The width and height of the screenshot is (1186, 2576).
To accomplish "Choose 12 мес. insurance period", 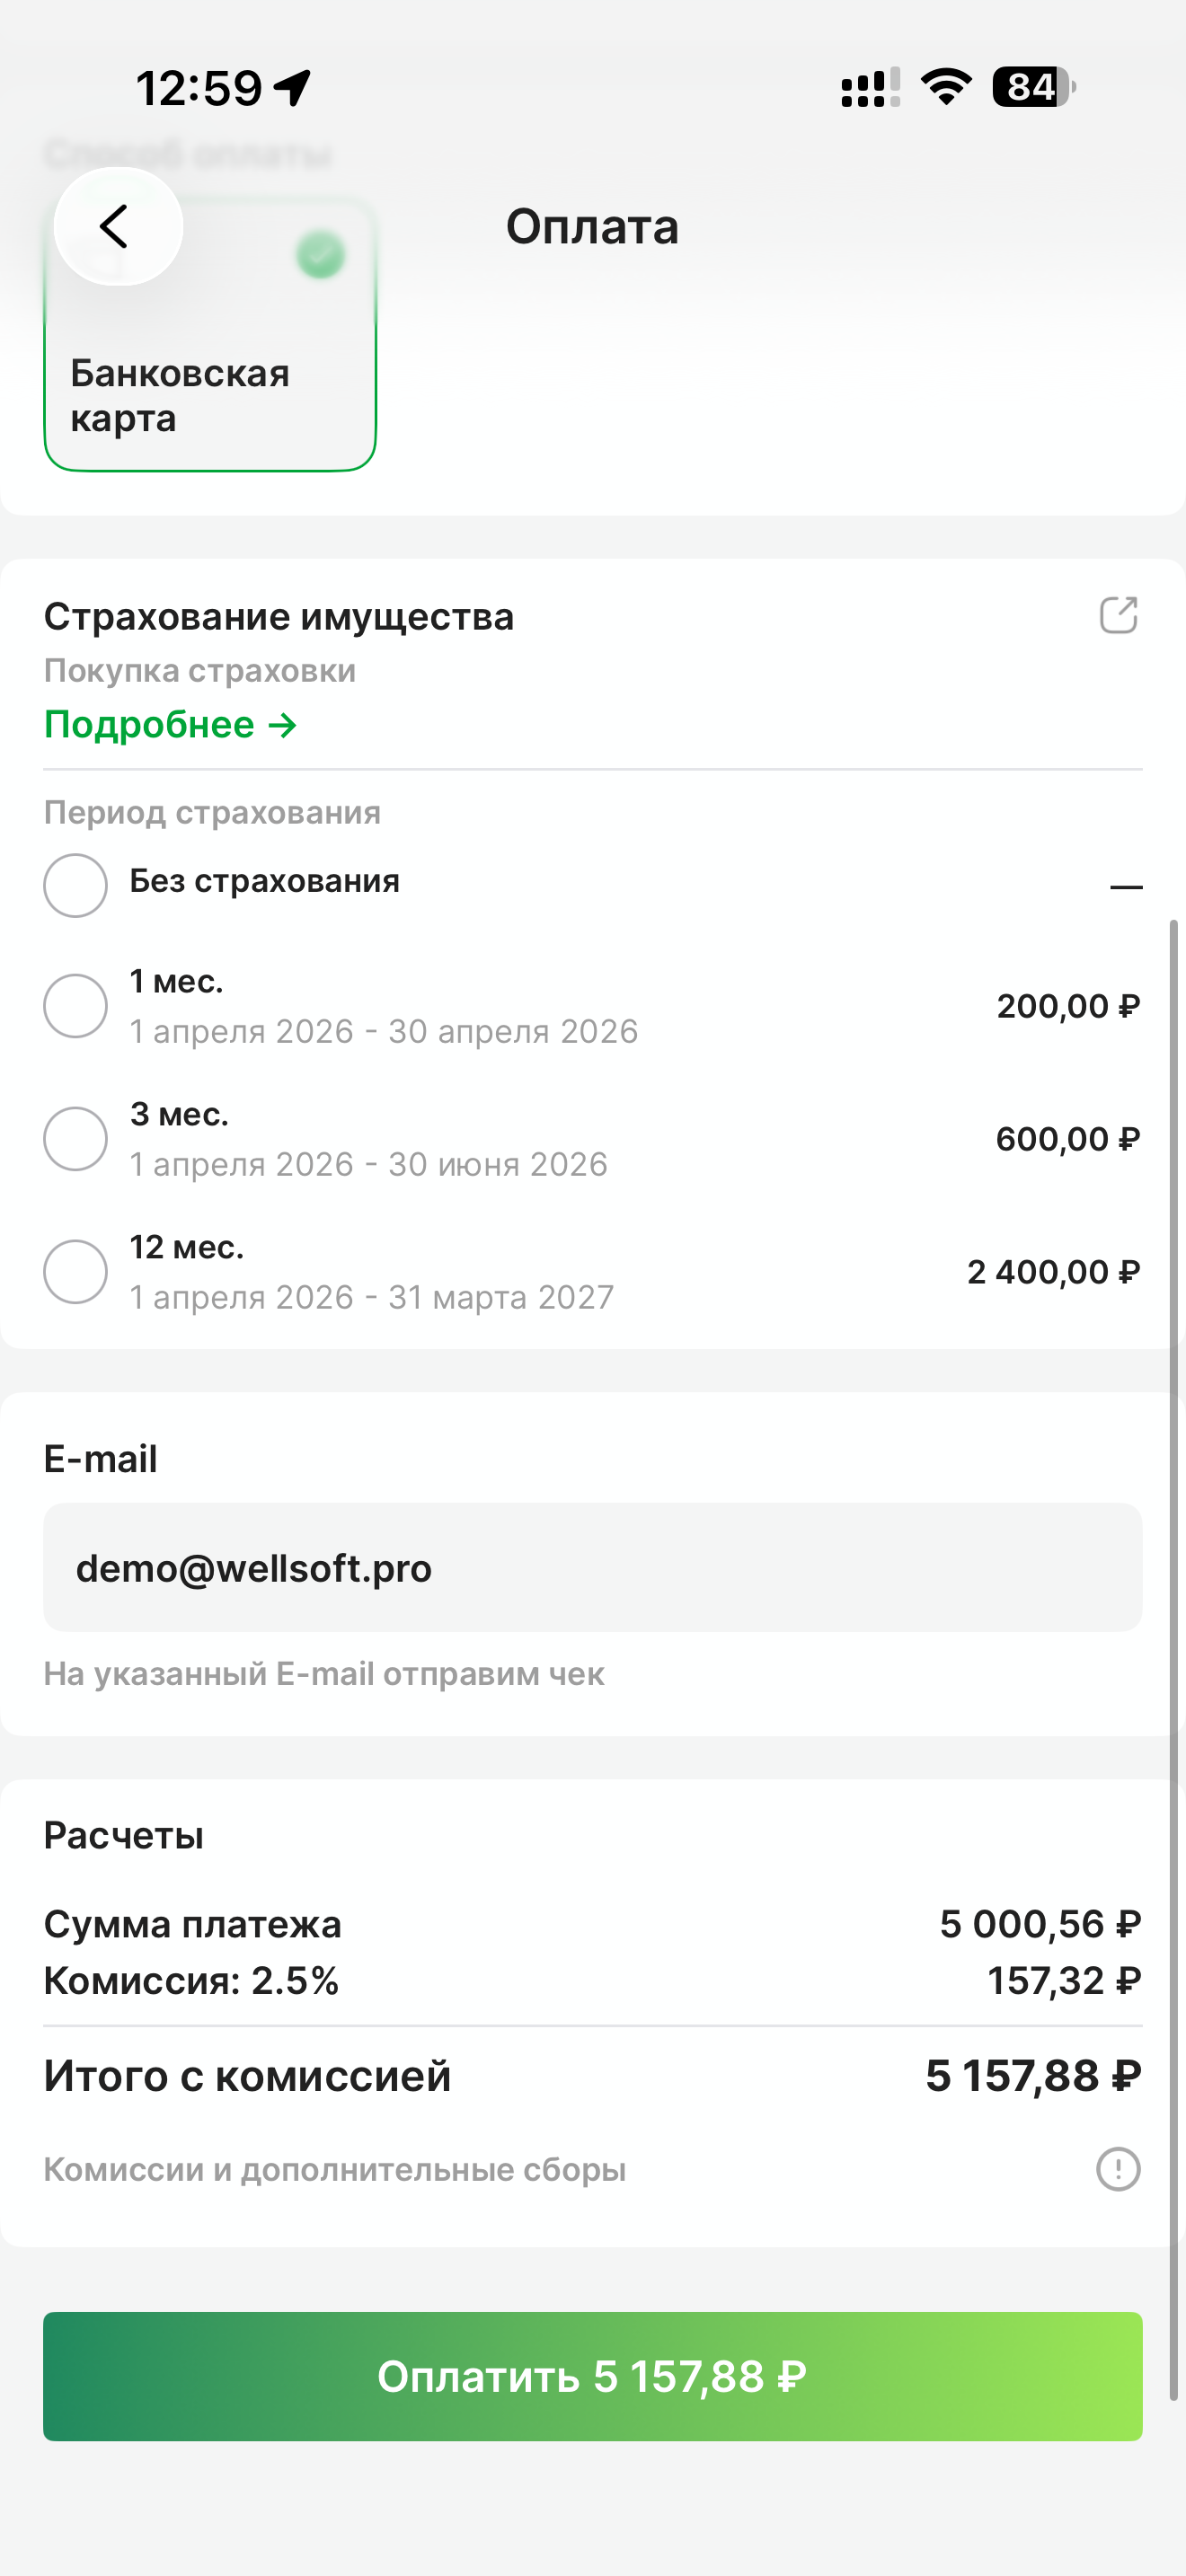I will coord(75,1272).
